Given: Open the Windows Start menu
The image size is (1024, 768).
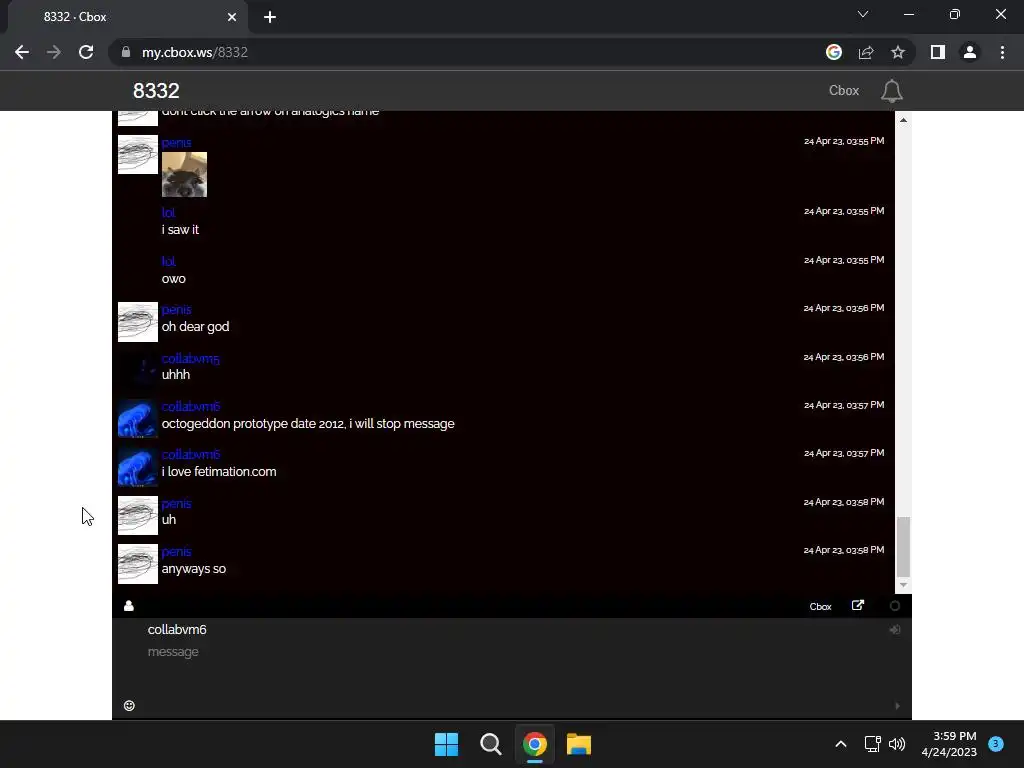Looking at the screenshot, I should point(447,744).
